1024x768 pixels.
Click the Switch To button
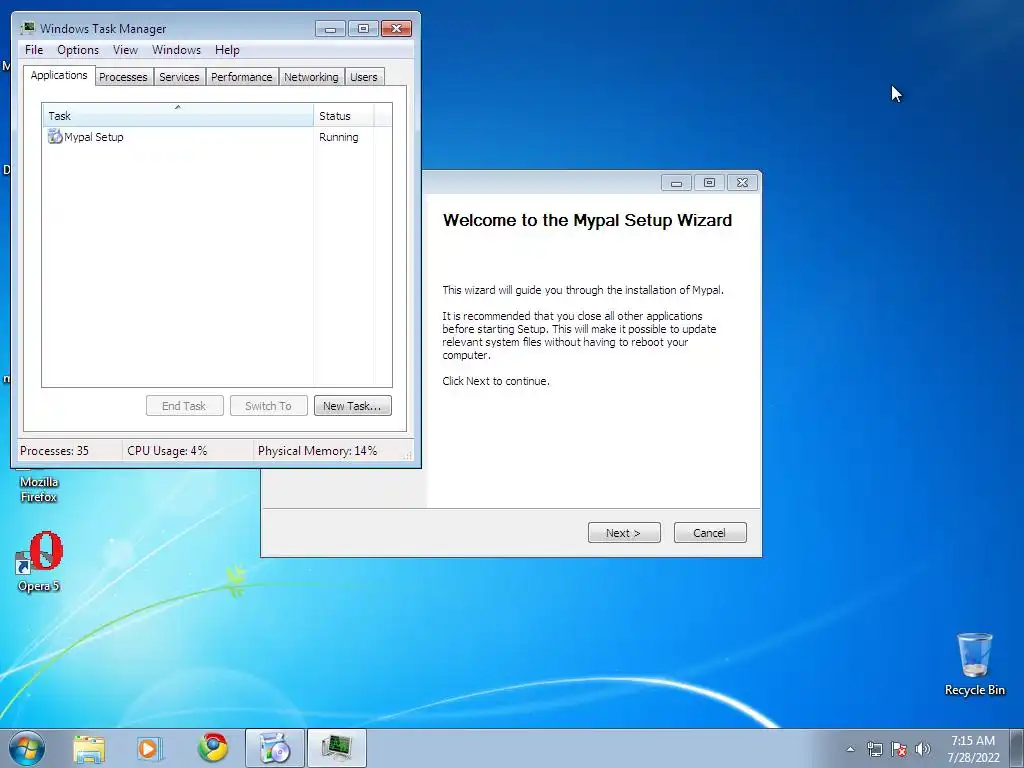[x=268, y=406]
